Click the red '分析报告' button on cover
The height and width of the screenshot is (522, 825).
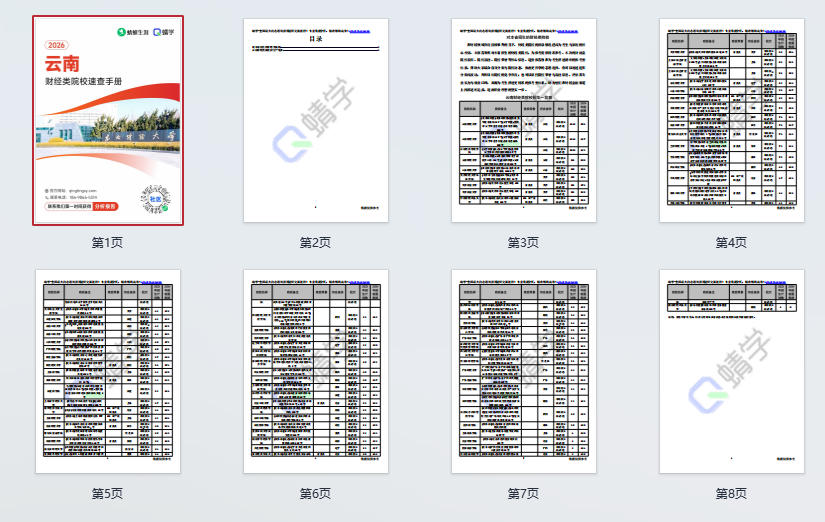(106, 206)
